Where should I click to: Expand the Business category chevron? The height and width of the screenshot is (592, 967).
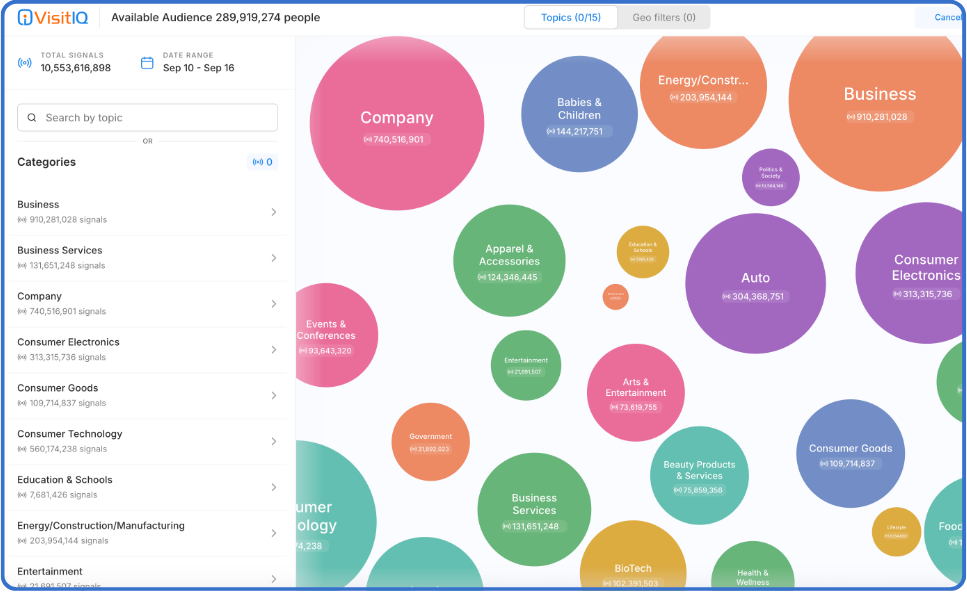click(x=273, y=212)
